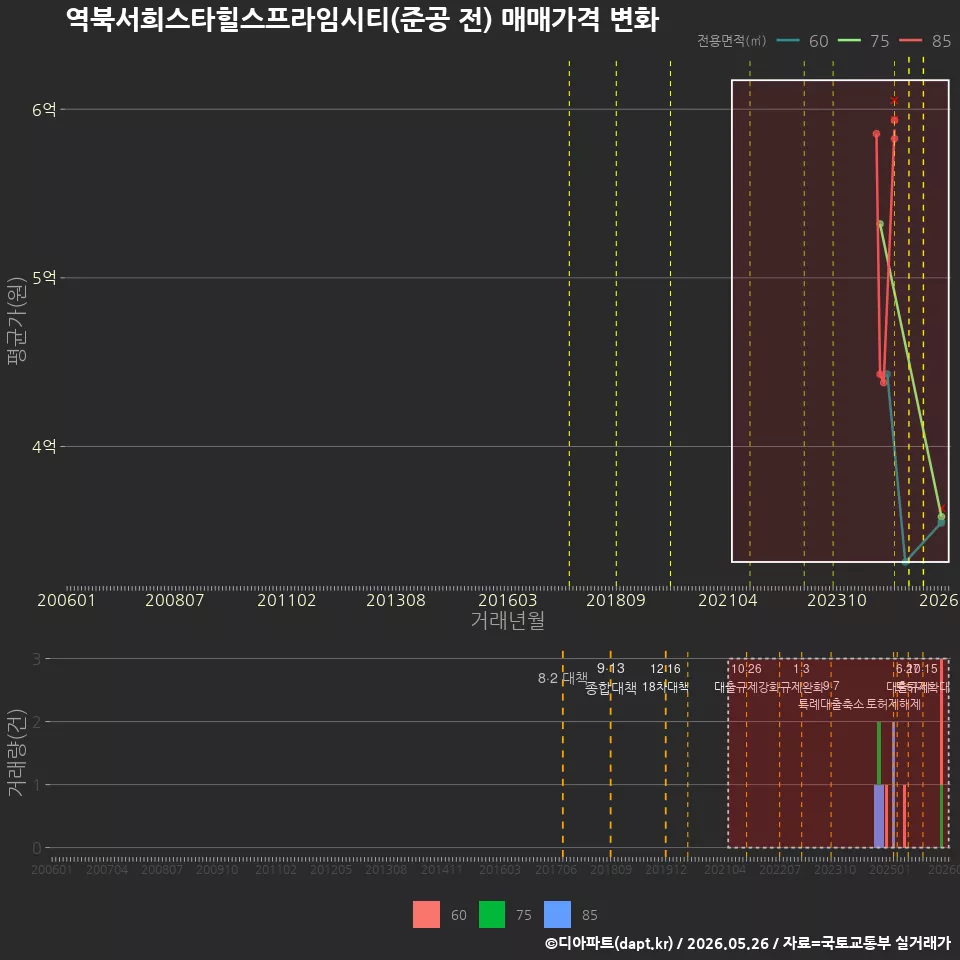Click the 201706 label on the volume chart
This screenshot has width=960, height=960.
[x=556, y=869]
